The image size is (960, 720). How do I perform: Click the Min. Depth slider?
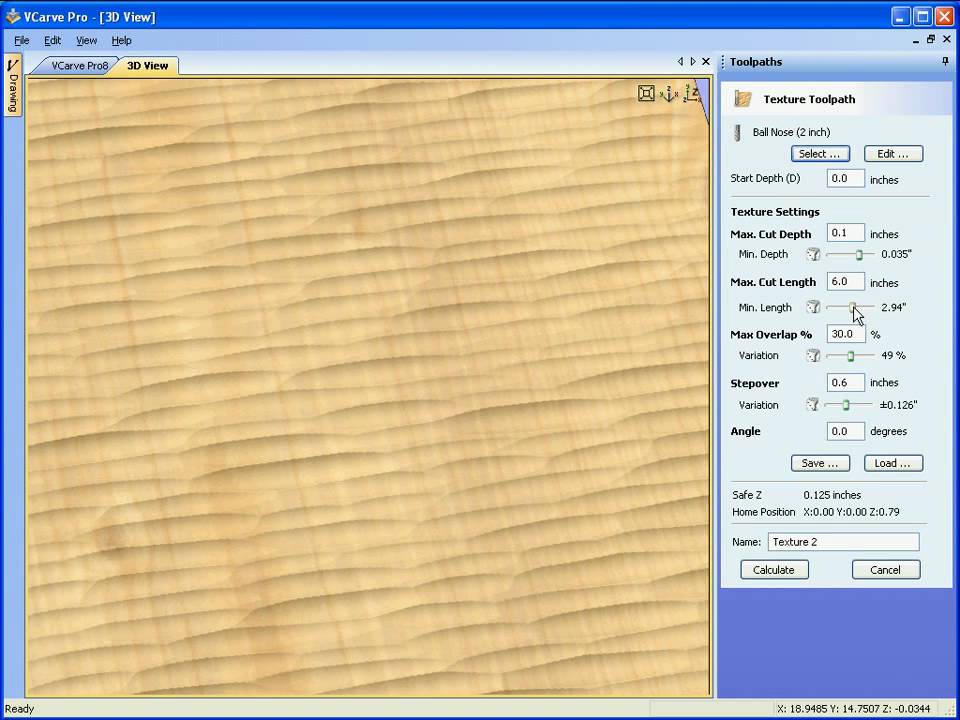pos(850,254)
